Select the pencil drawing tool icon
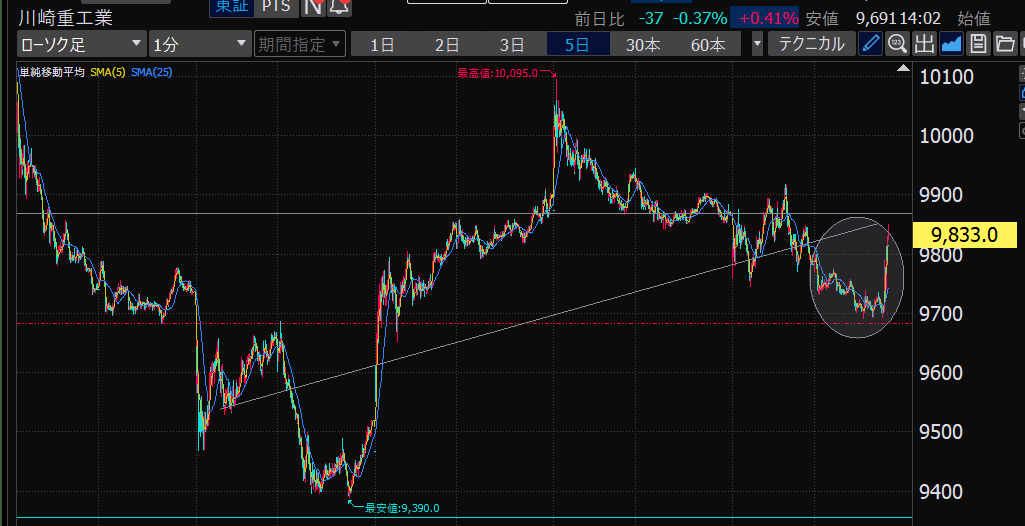This screenshot has width=1025, height=526. pyautogui.click(x=871, y=43)
